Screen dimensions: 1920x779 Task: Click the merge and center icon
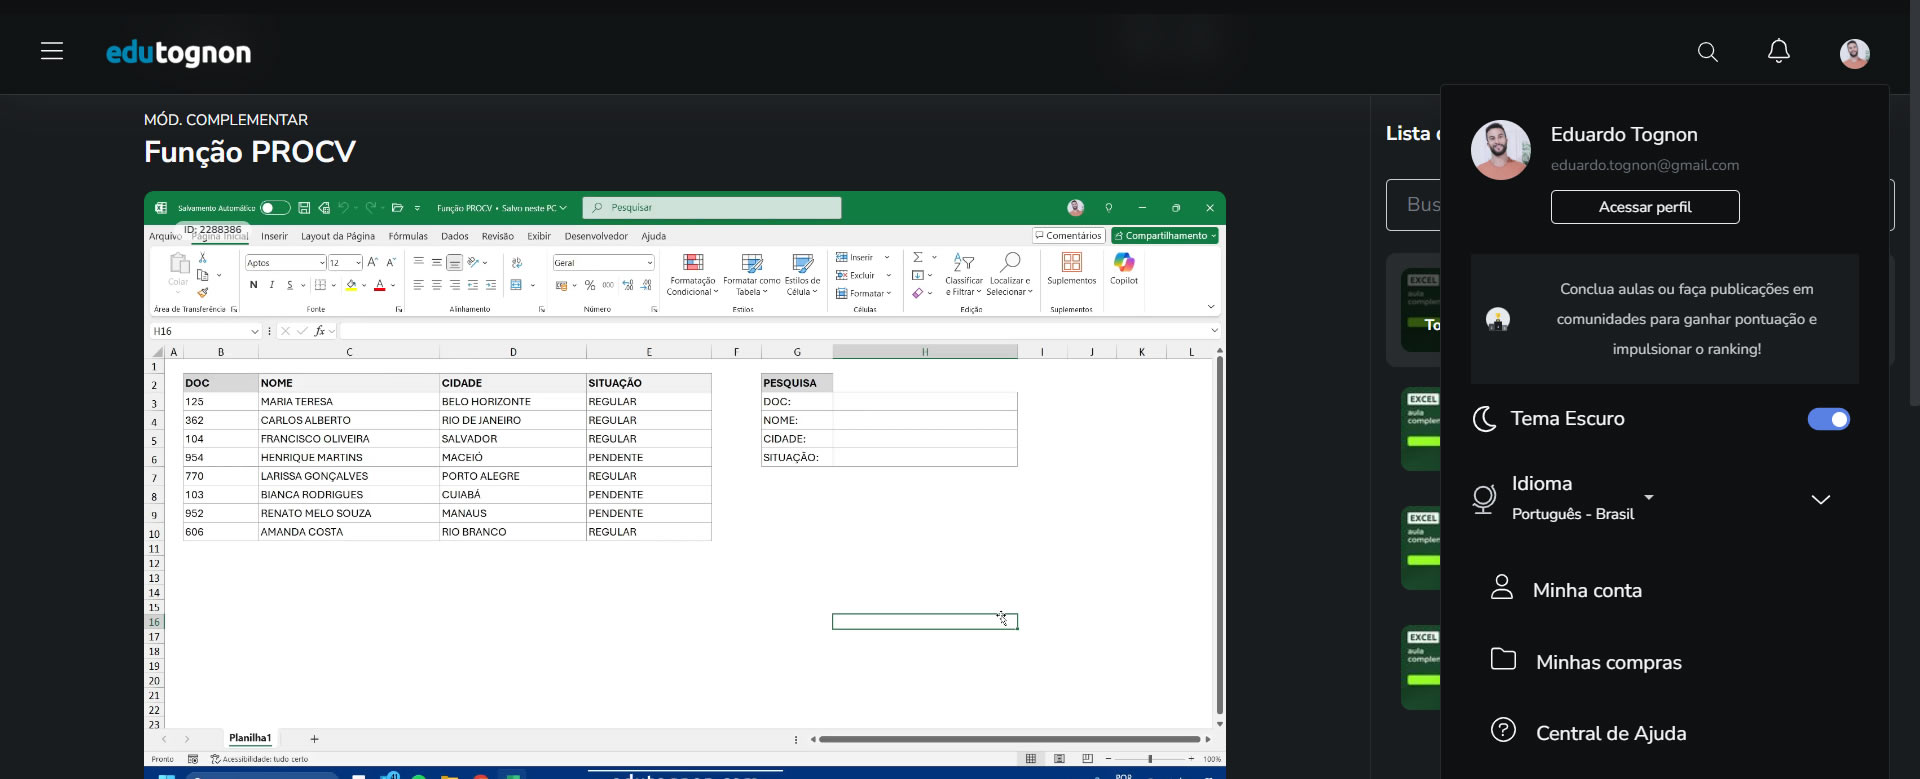(517, 286)
